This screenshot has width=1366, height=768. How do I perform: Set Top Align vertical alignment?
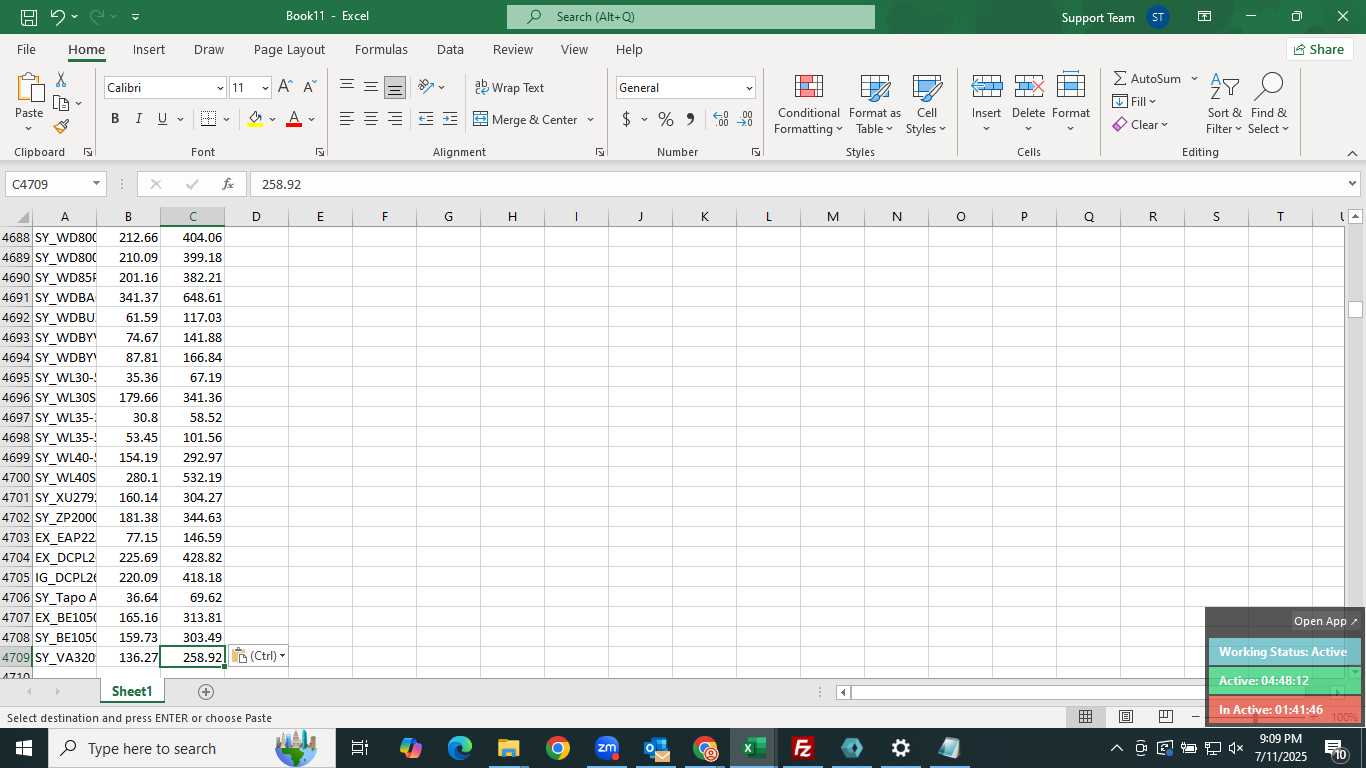click(347, 87)
